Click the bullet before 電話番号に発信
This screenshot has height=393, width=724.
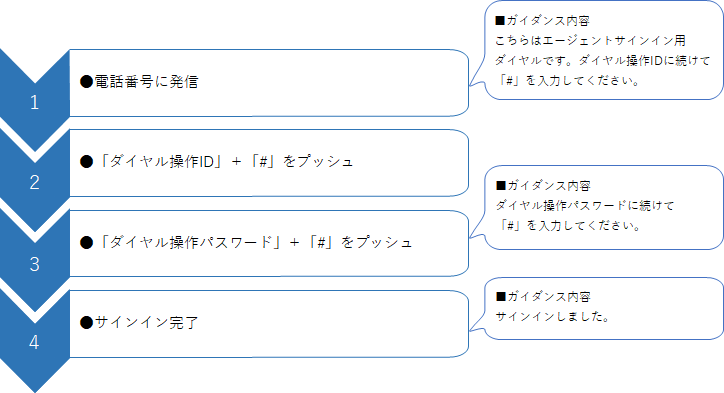[x=86, y=82]
